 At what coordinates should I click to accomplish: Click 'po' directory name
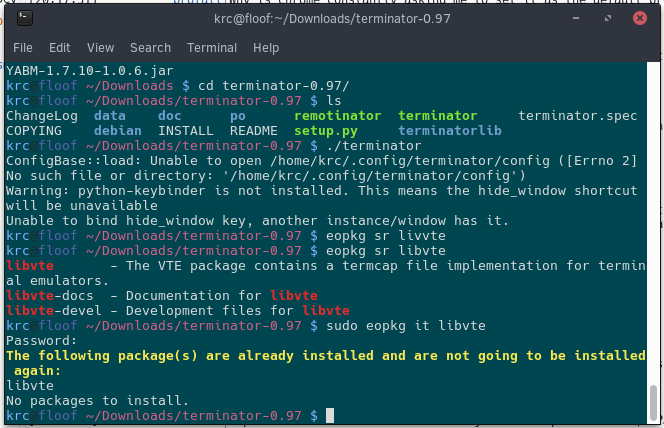coord(238,116)
